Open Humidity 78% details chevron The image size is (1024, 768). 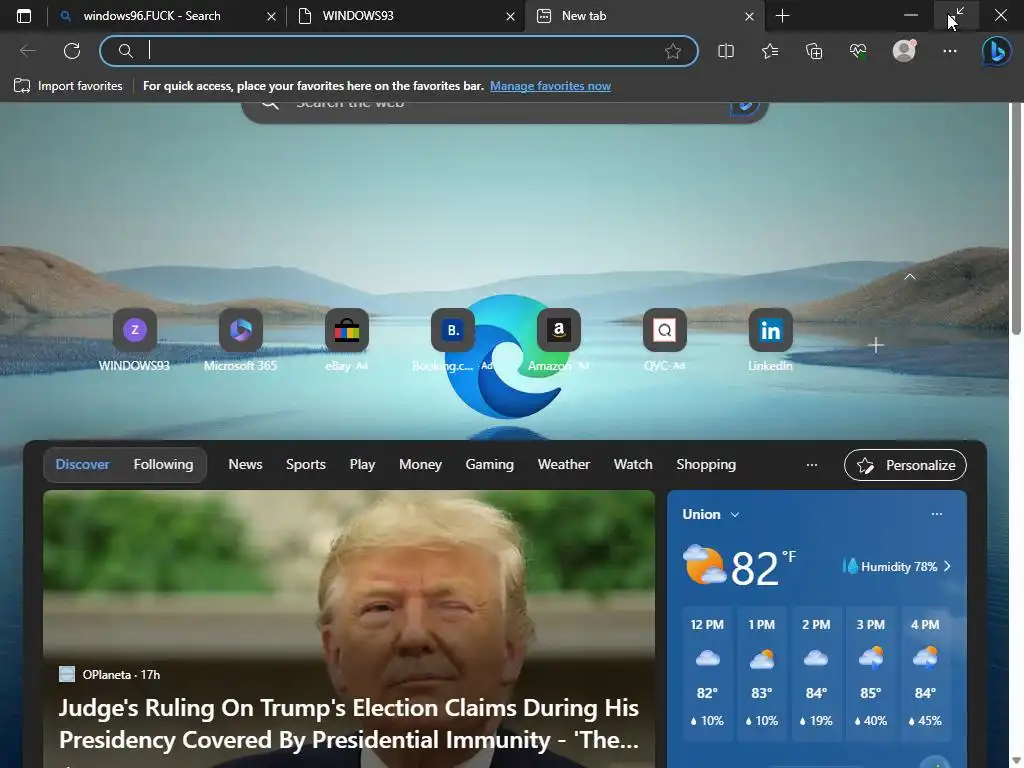947,566
